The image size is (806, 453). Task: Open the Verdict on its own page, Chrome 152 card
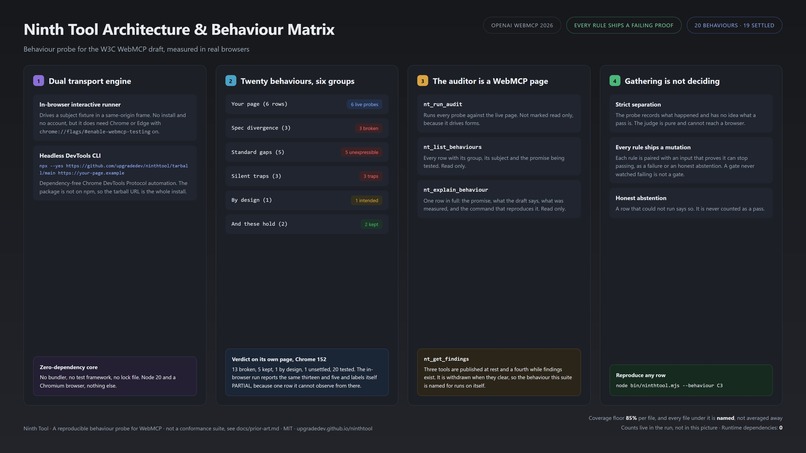[306, 372]
